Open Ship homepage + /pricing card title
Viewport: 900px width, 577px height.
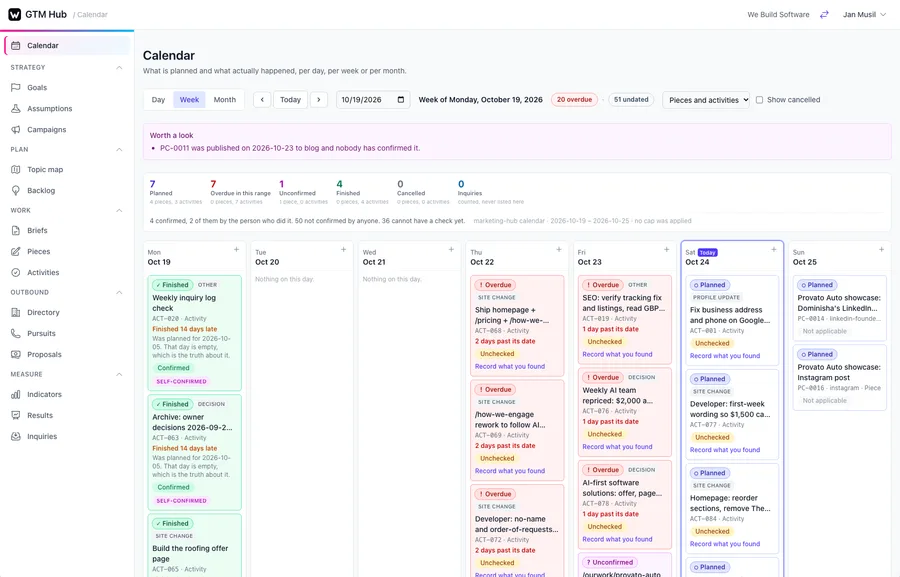512,315
